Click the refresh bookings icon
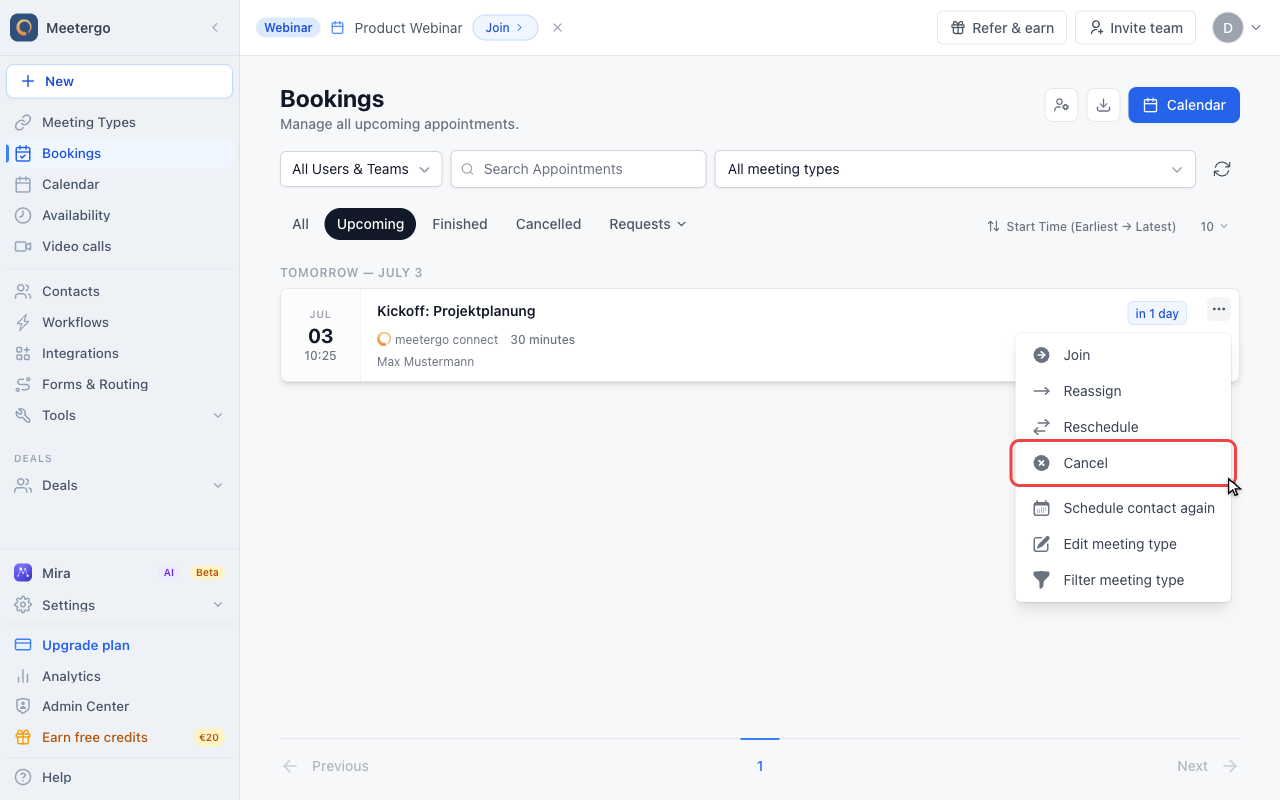 (1221, 169)
